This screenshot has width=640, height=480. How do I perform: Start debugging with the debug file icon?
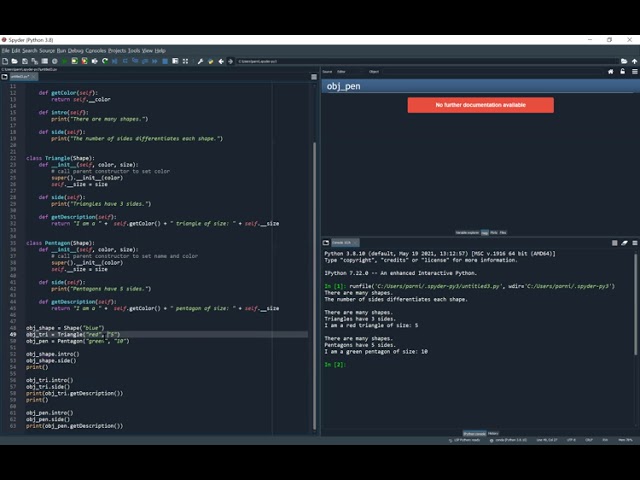coord(115,61)
